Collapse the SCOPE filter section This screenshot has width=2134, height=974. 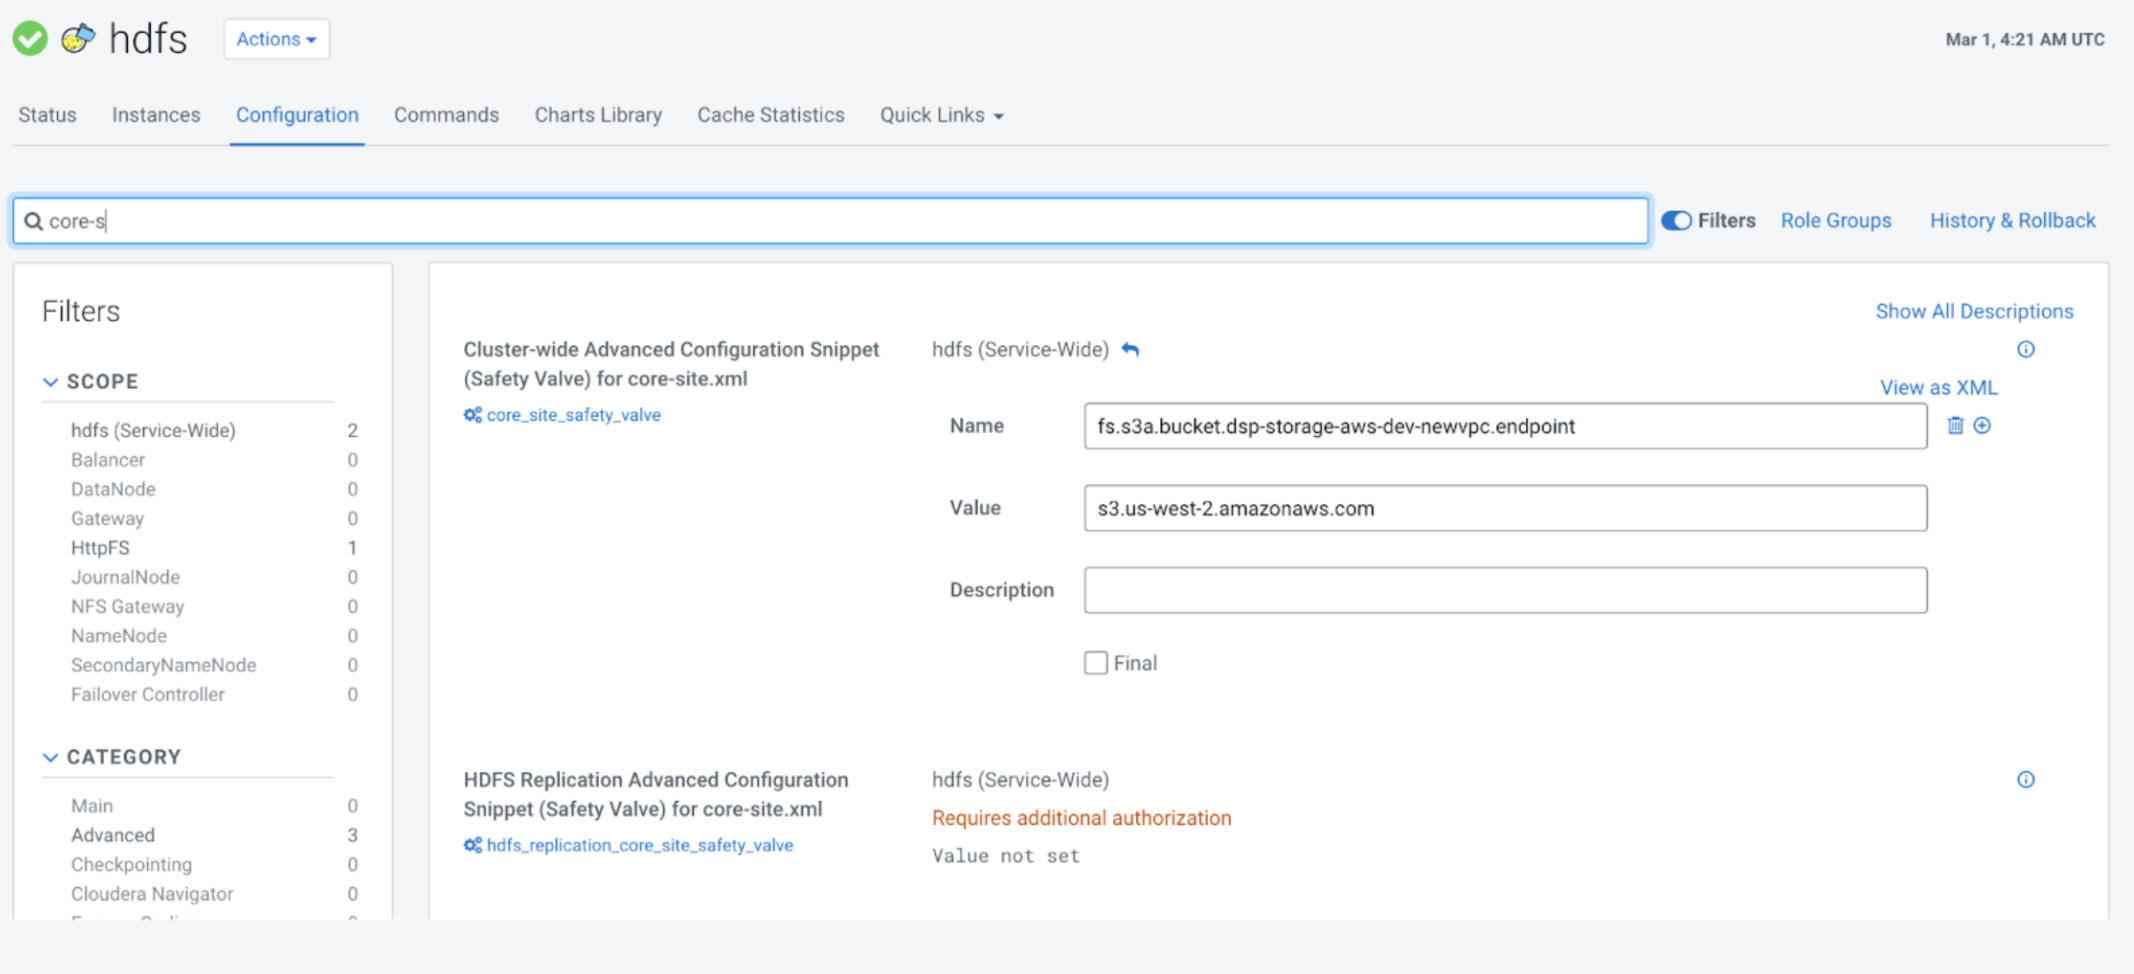[x=51, y=382]
